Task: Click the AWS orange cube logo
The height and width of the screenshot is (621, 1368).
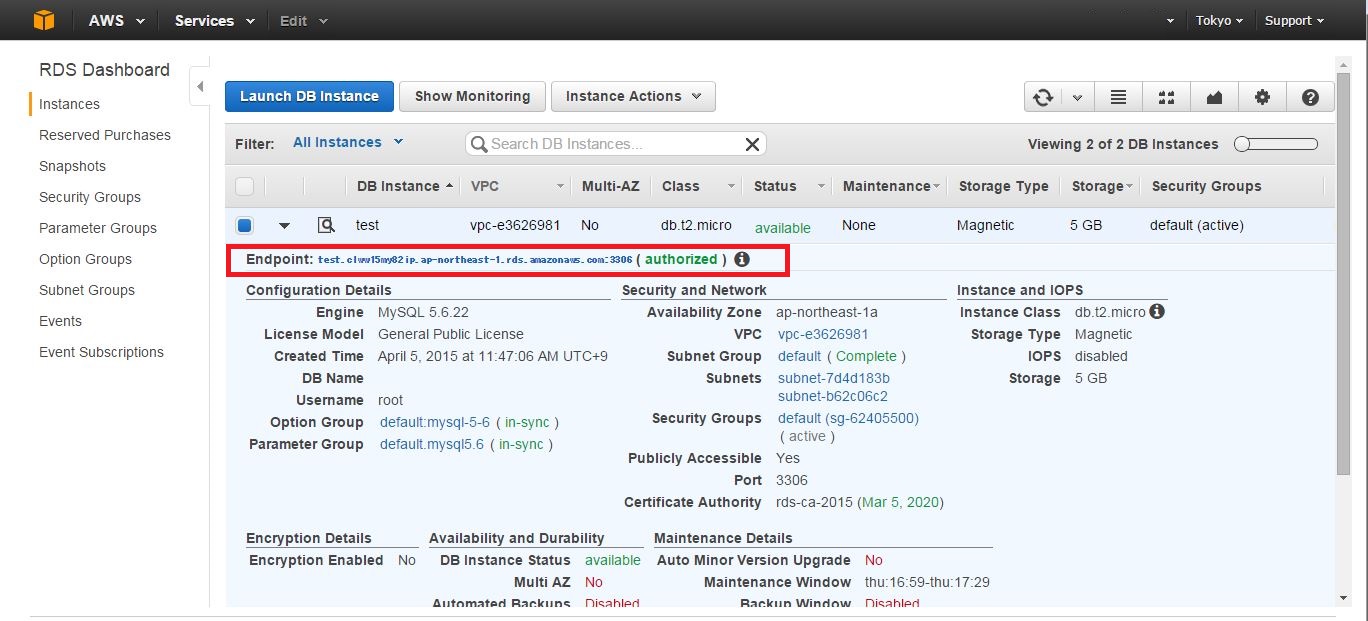Action: (x=43, y=20)
